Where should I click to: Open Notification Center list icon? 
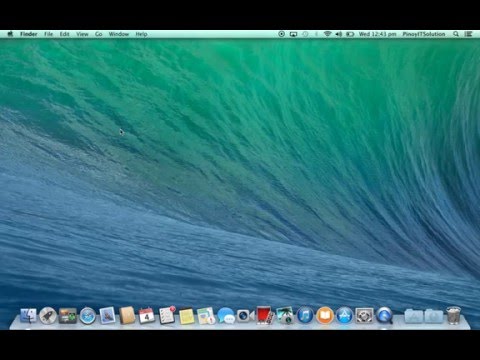pyautogui.click(x=468, y=34)
